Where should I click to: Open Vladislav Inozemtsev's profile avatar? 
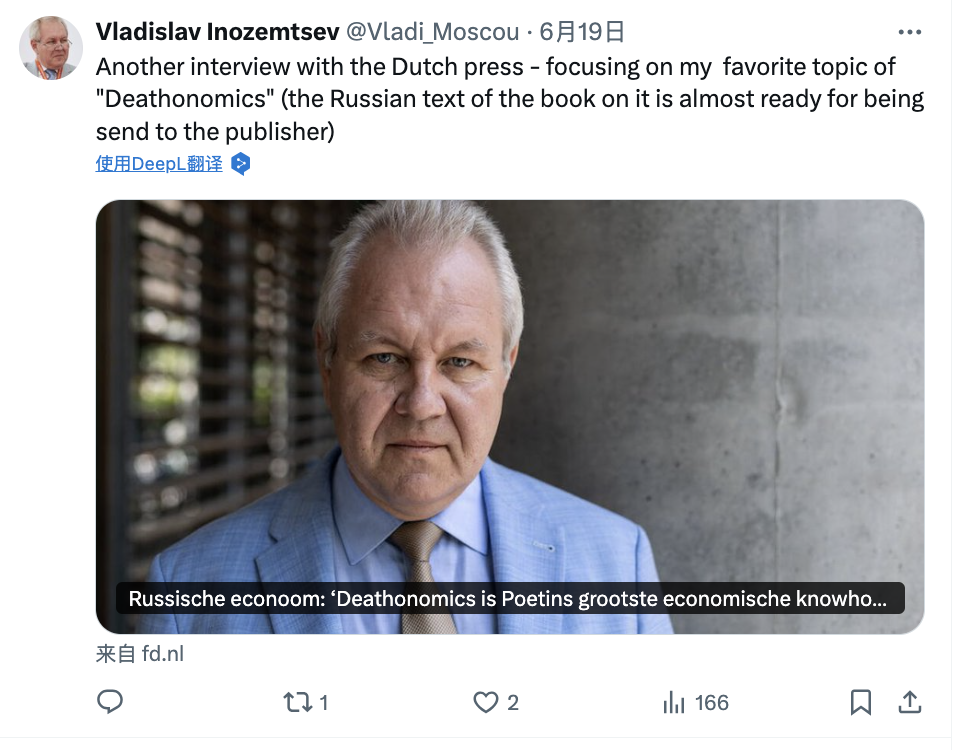[51, 48]
